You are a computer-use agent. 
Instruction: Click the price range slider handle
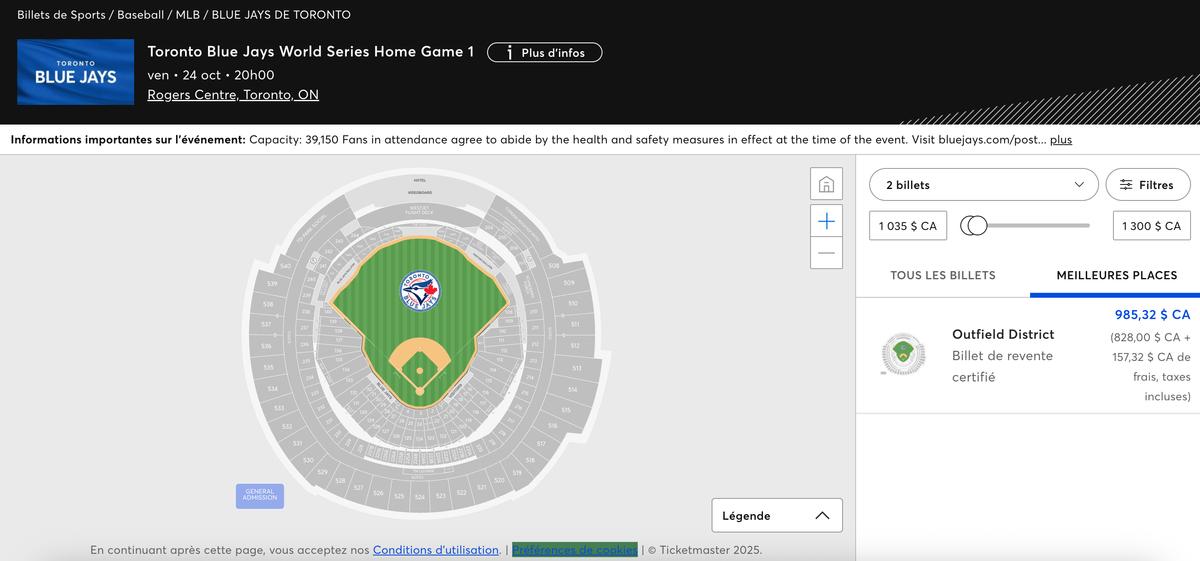pos(974,226)
